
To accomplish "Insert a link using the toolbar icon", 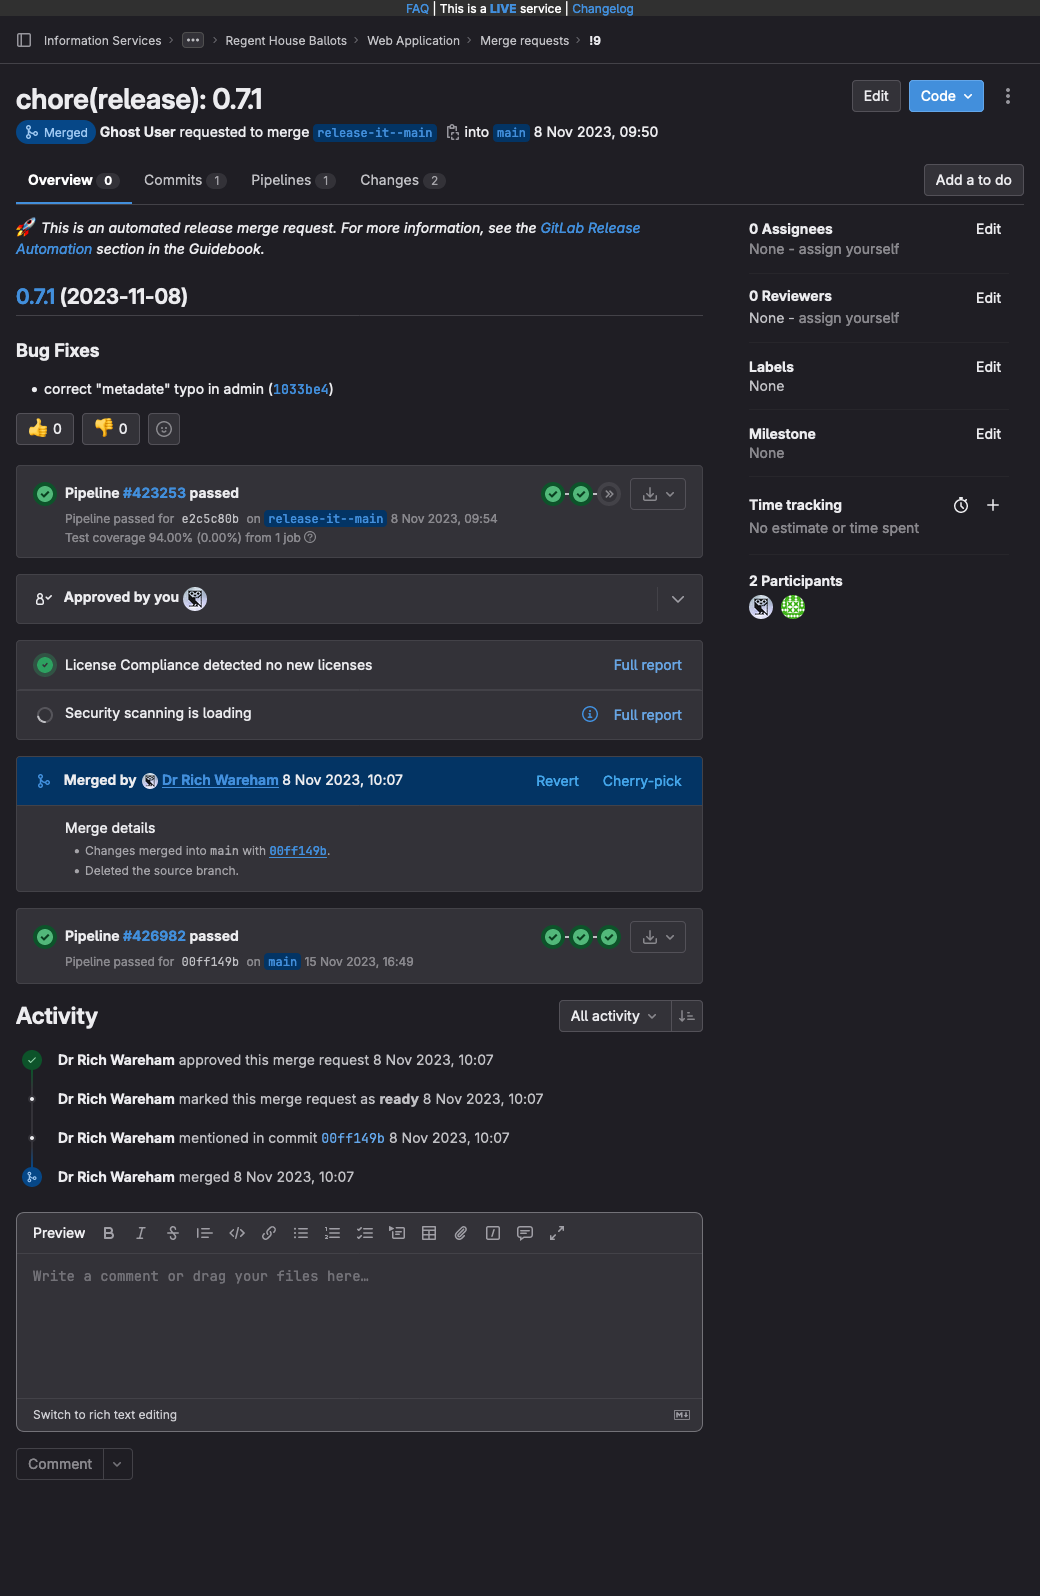I will [x=269, y=1233].
